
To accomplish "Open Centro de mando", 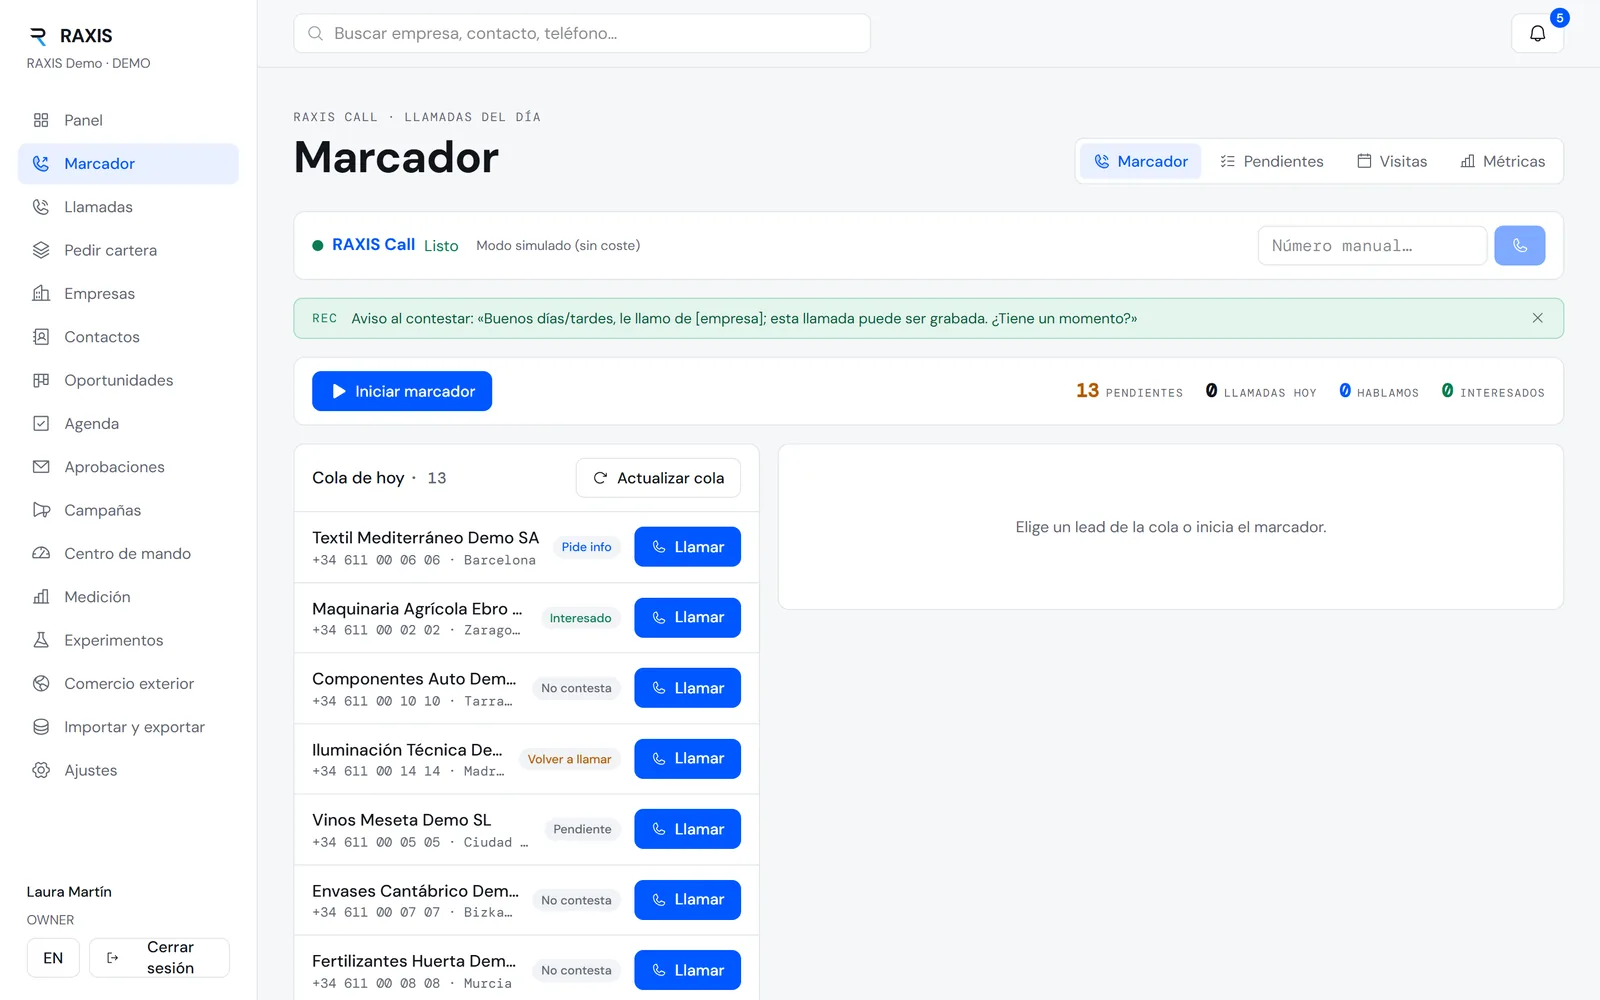I will [128, 553].
